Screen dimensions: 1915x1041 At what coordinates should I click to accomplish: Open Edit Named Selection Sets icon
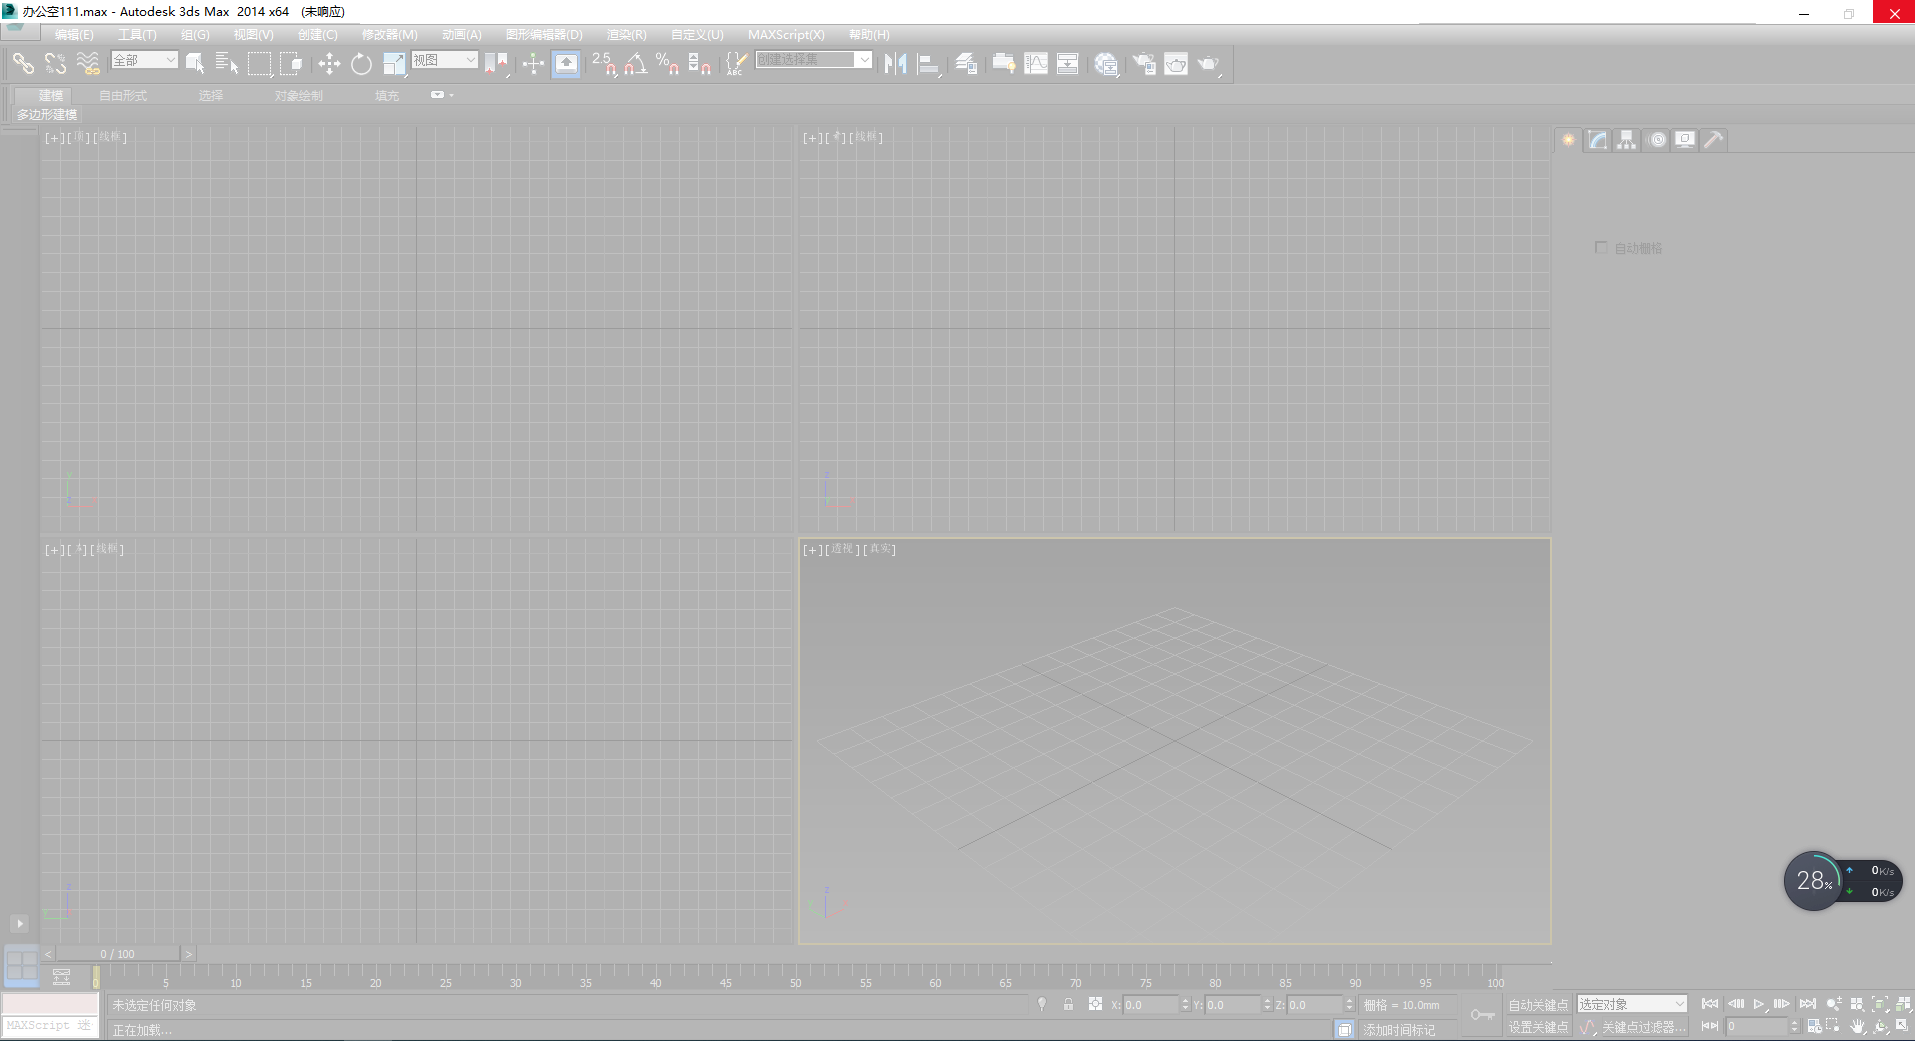coord(736,64)
